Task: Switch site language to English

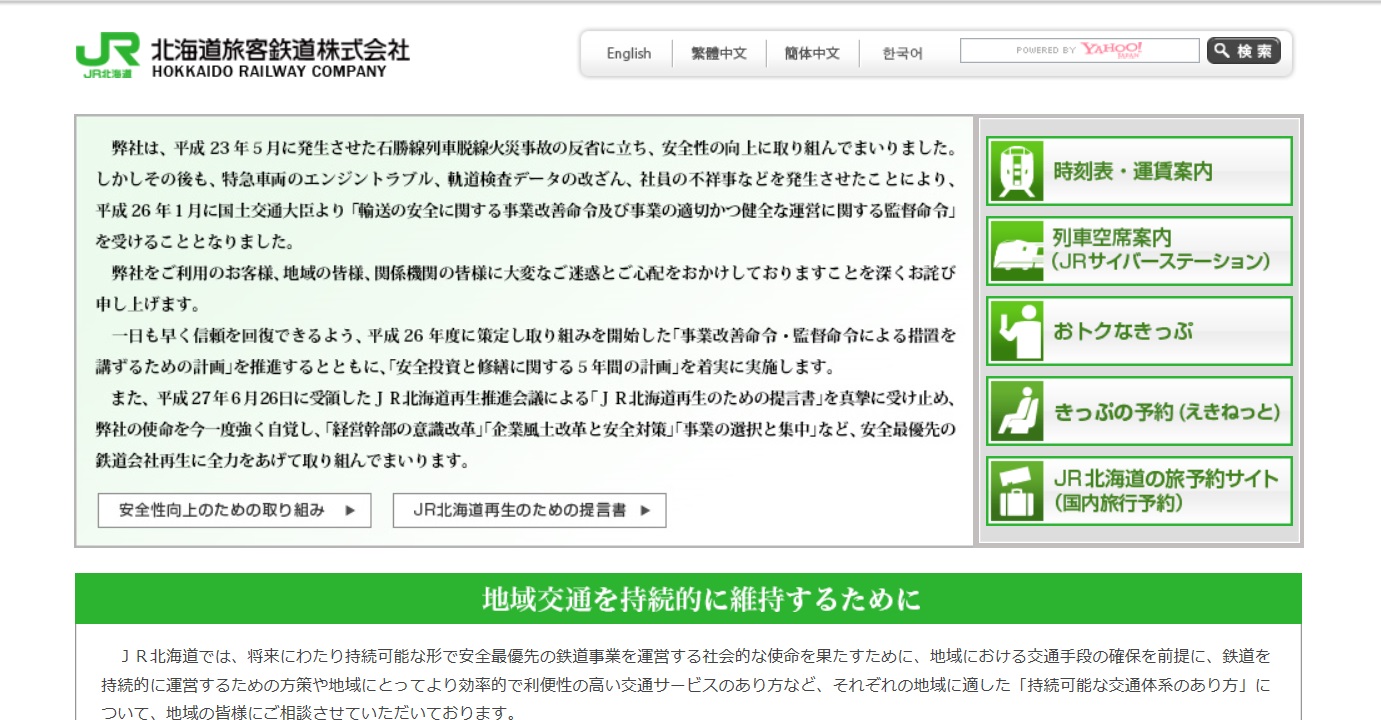Action: [x=628, y=54]
